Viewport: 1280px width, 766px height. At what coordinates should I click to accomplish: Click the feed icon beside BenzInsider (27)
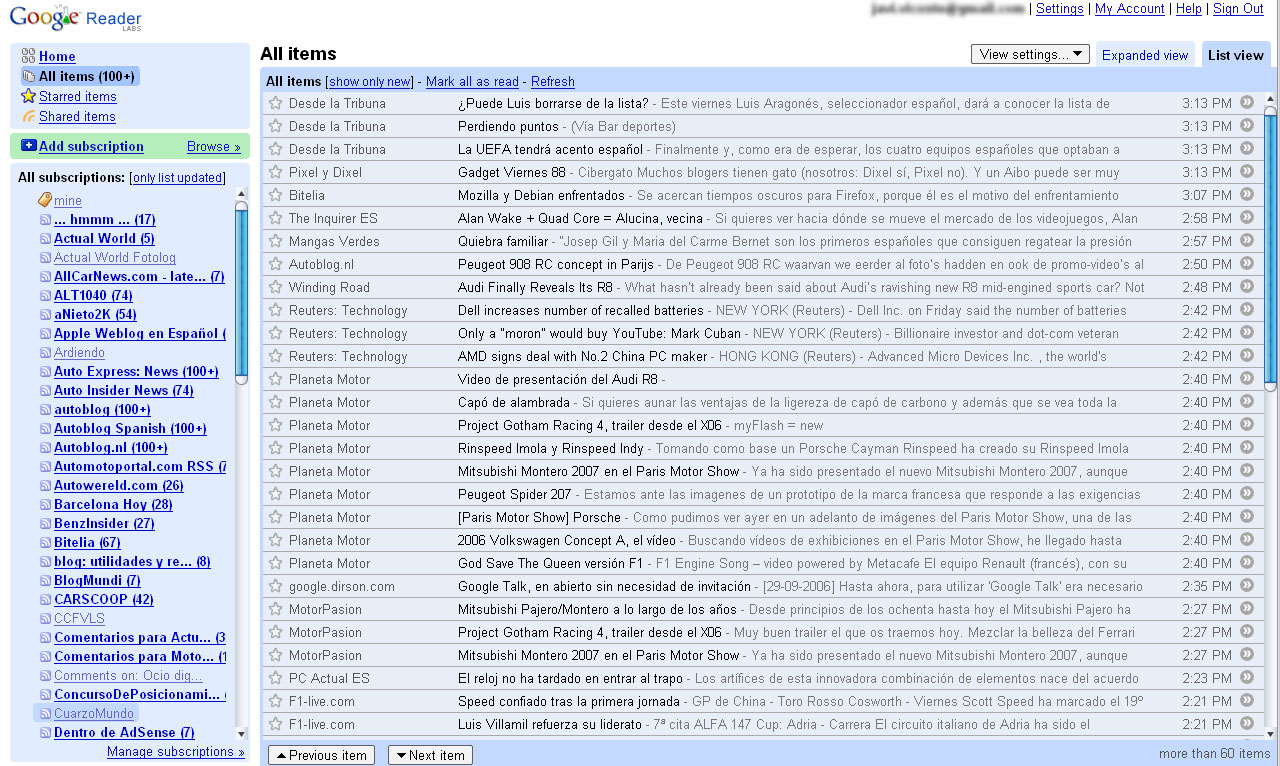45,523
